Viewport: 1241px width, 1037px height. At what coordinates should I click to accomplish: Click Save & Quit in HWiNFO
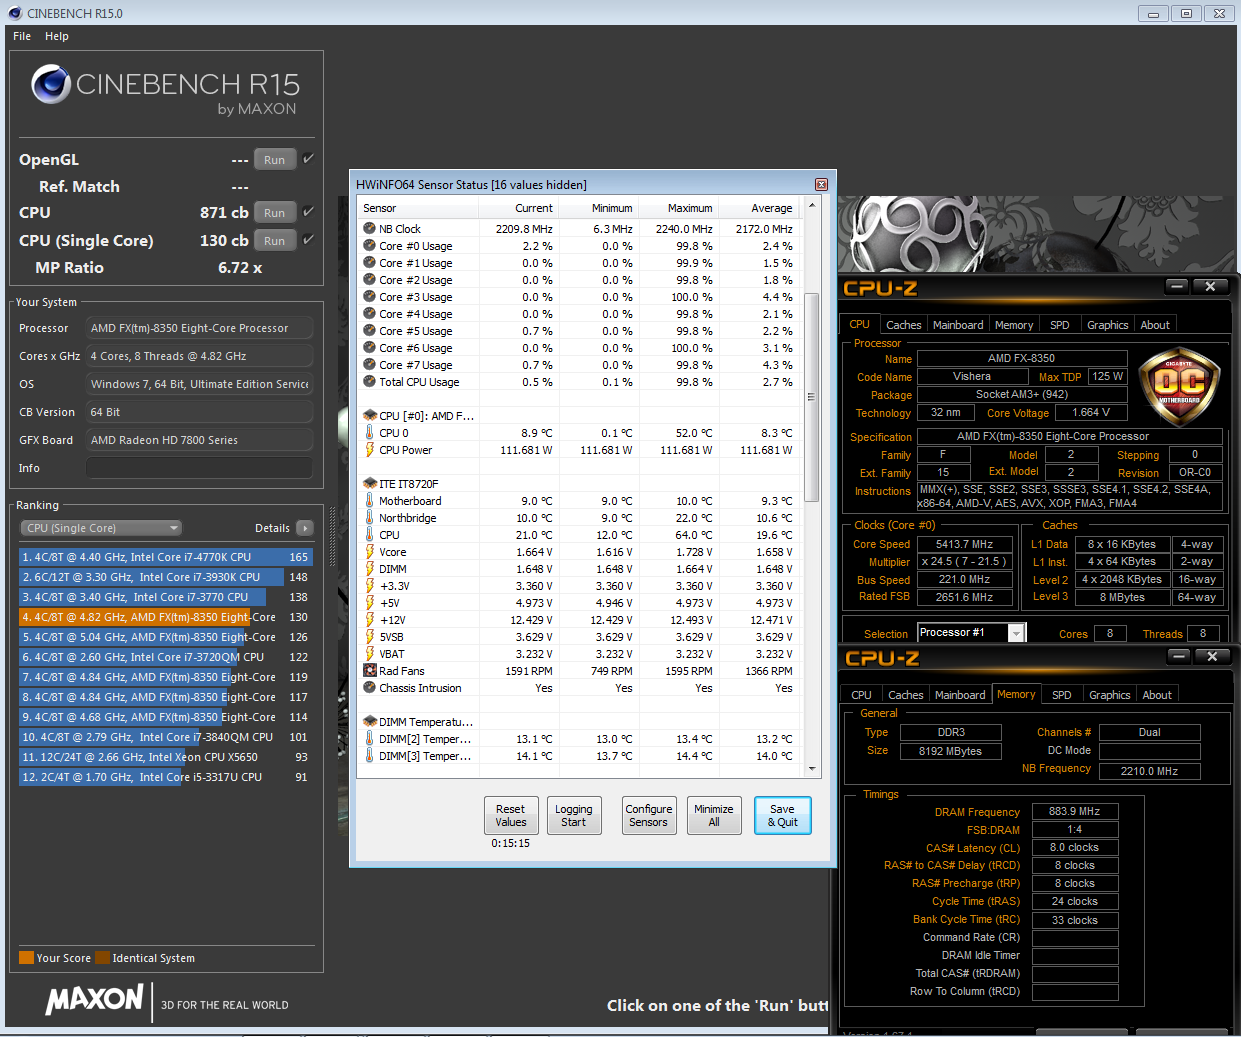click(x=782, y=816)
